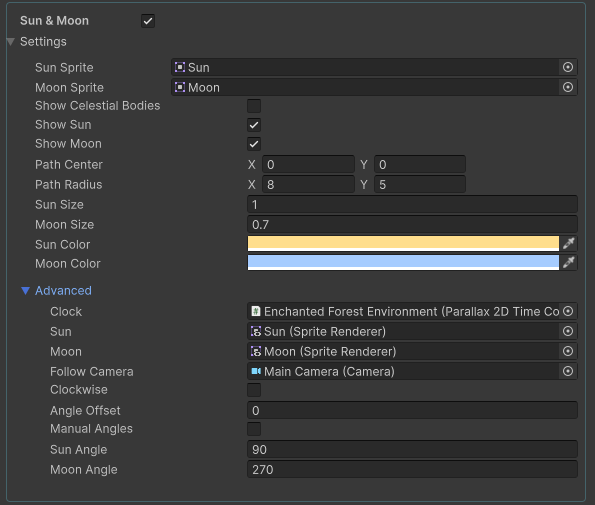Click the Moon Size value field

pos(412,225)
